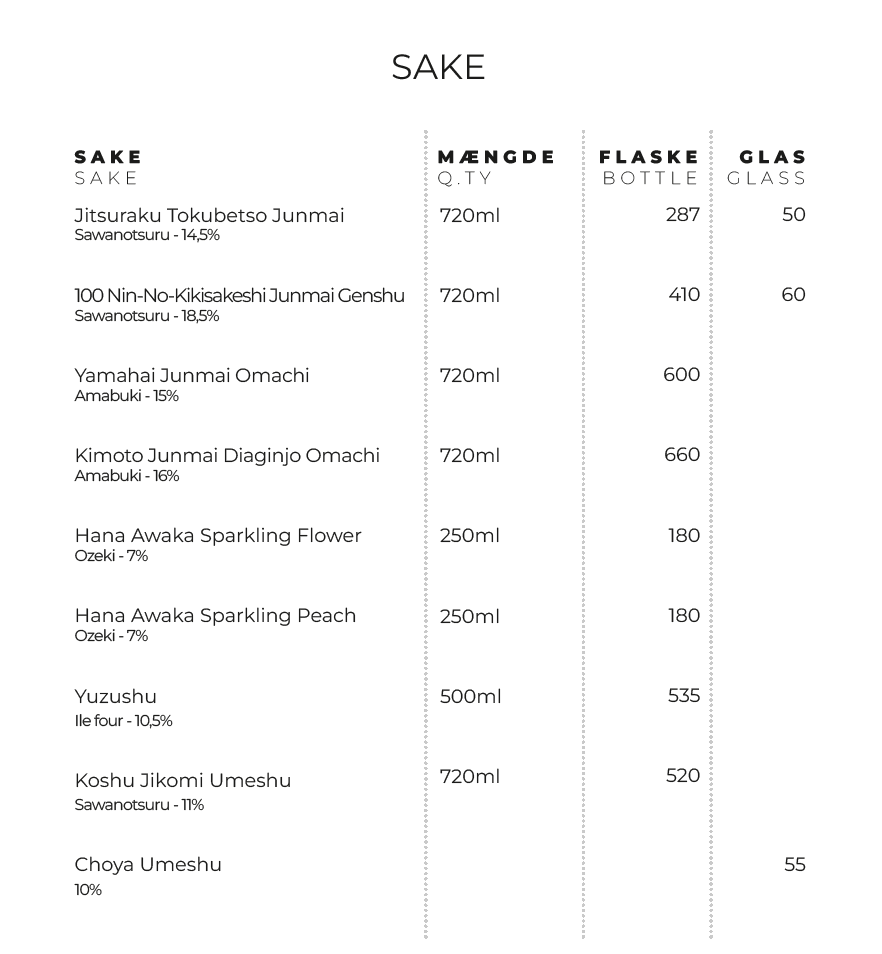The width and height of the screenshot is (882, 954).
Task: Click glass price 55 for Choya Umeshu
Action: pyautogui.click(x=794, y=865)
